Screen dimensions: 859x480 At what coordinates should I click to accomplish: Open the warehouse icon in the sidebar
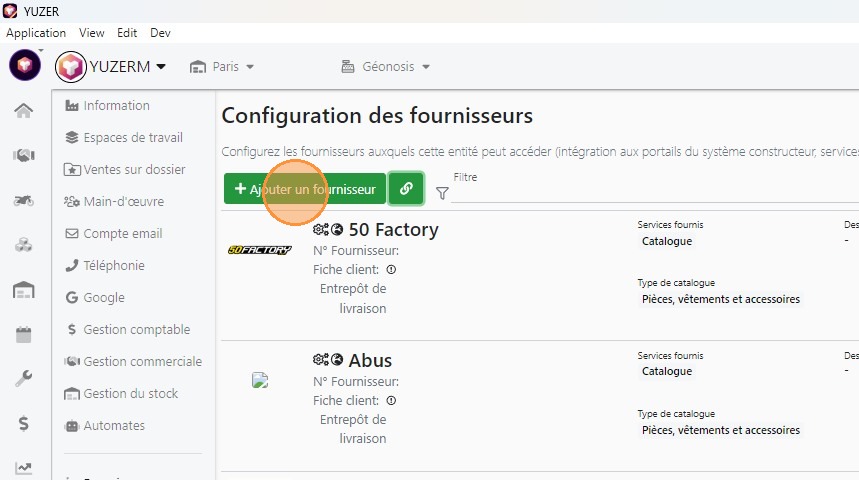tap(24, 290)
